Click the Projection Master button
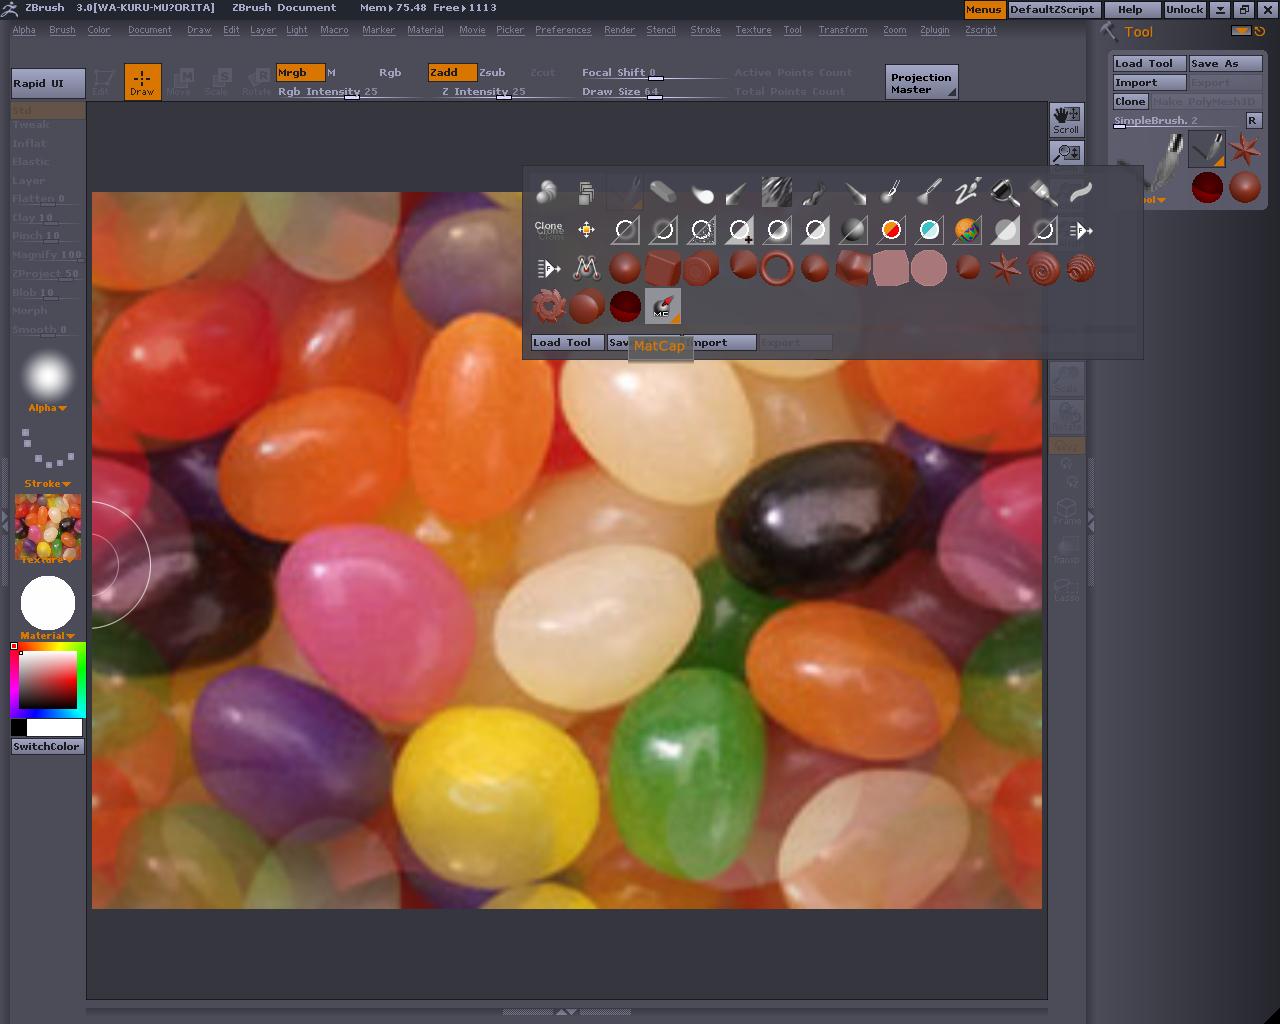This screenshot has height=1024, width=1280. click(921, 83)
